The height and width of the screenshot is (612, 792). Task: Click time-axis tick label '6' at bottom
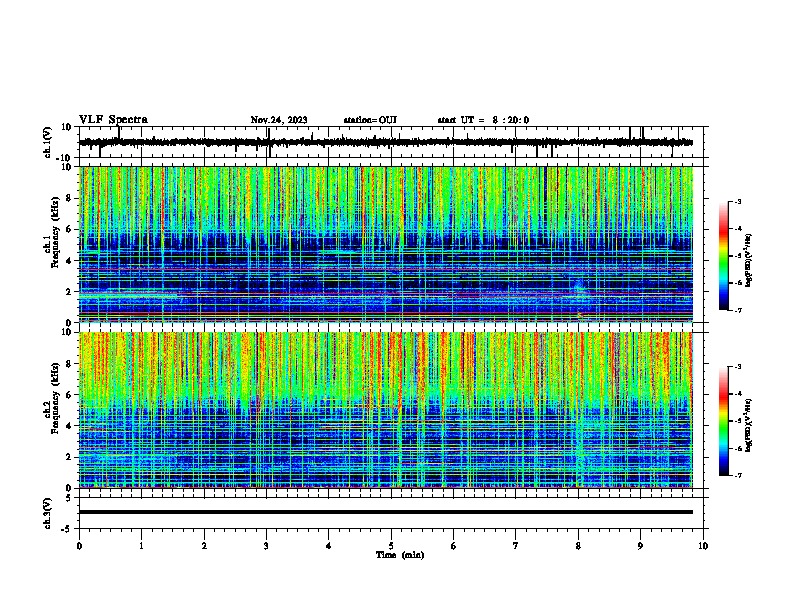(x=454, y=546)
